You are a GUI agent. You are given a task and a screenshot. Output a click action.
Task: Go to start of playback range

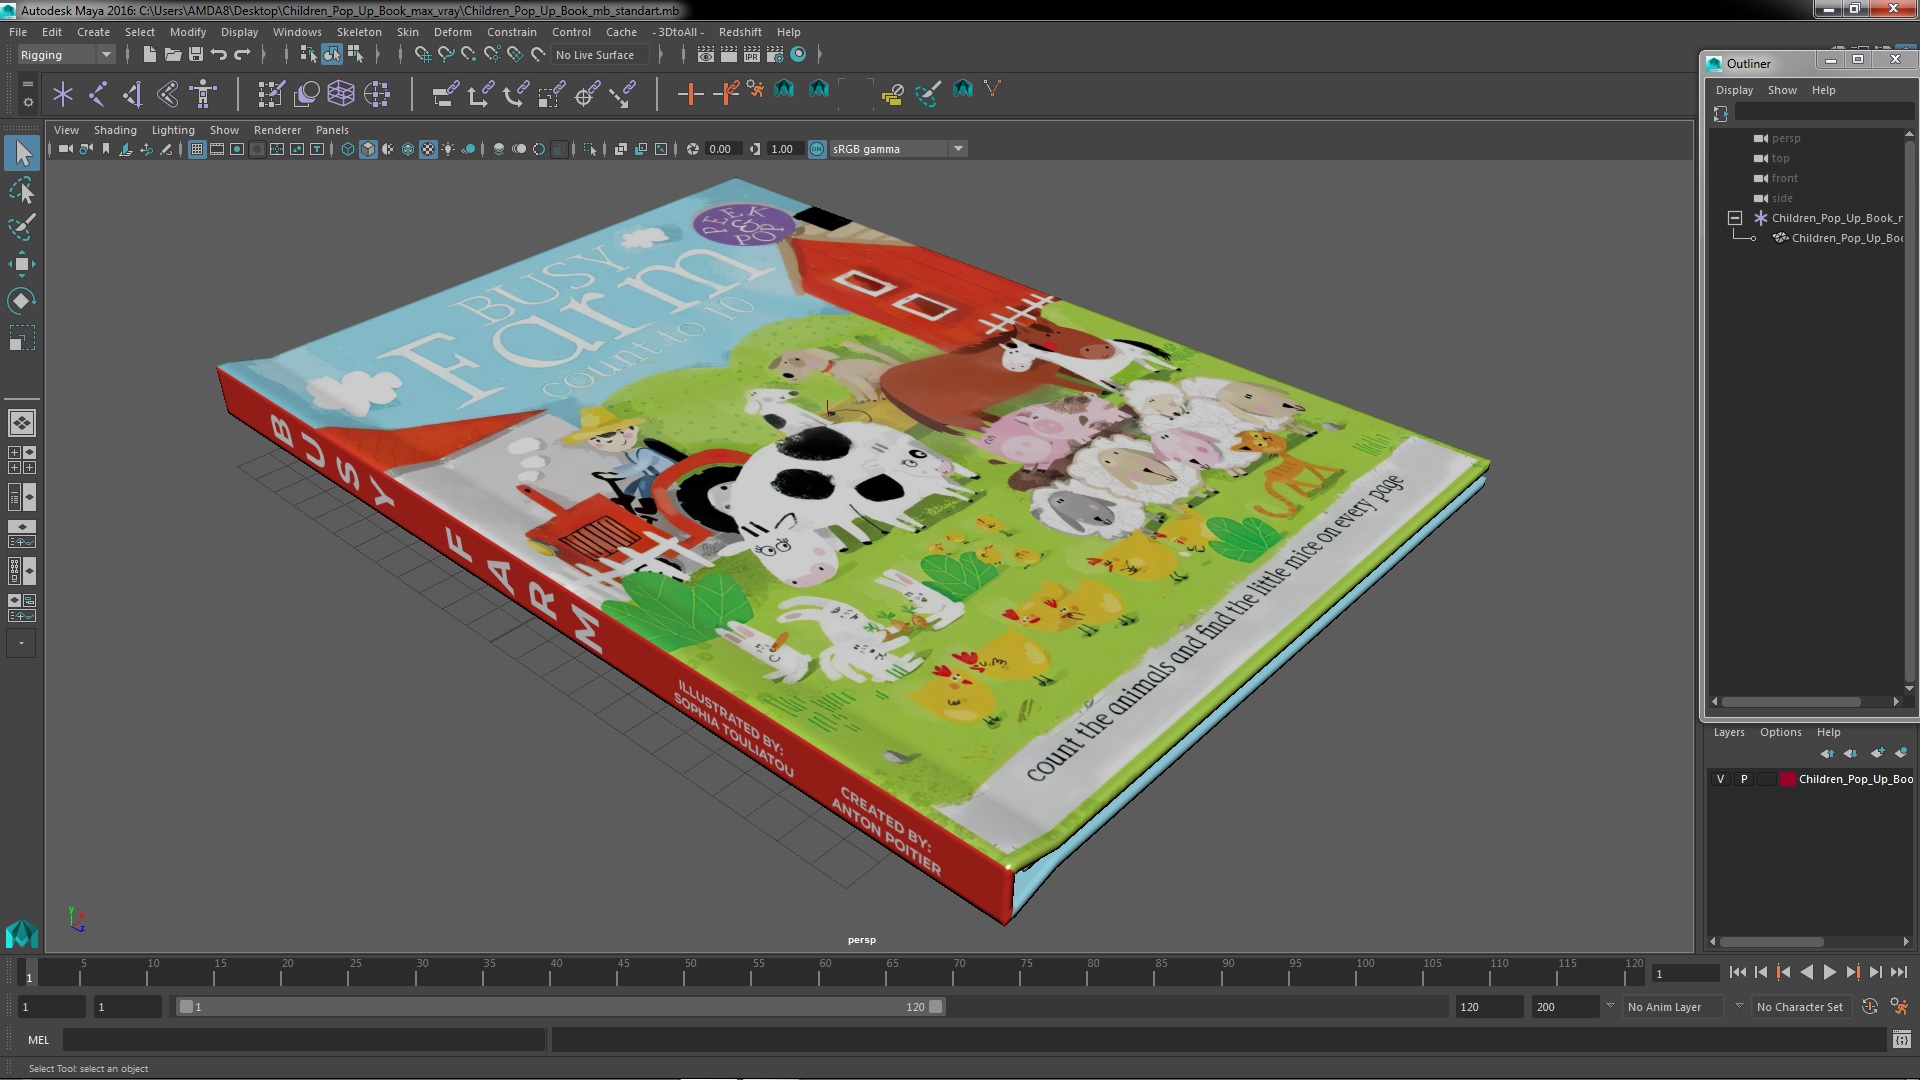click(1738, 972)
